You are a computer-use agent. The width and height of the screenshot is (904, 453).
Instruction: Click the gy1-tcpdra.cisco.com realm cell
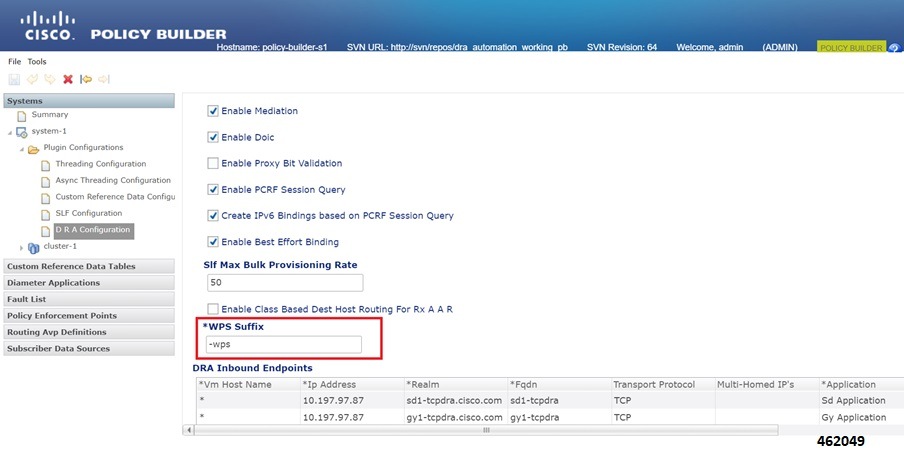click(x=454, y=417)
